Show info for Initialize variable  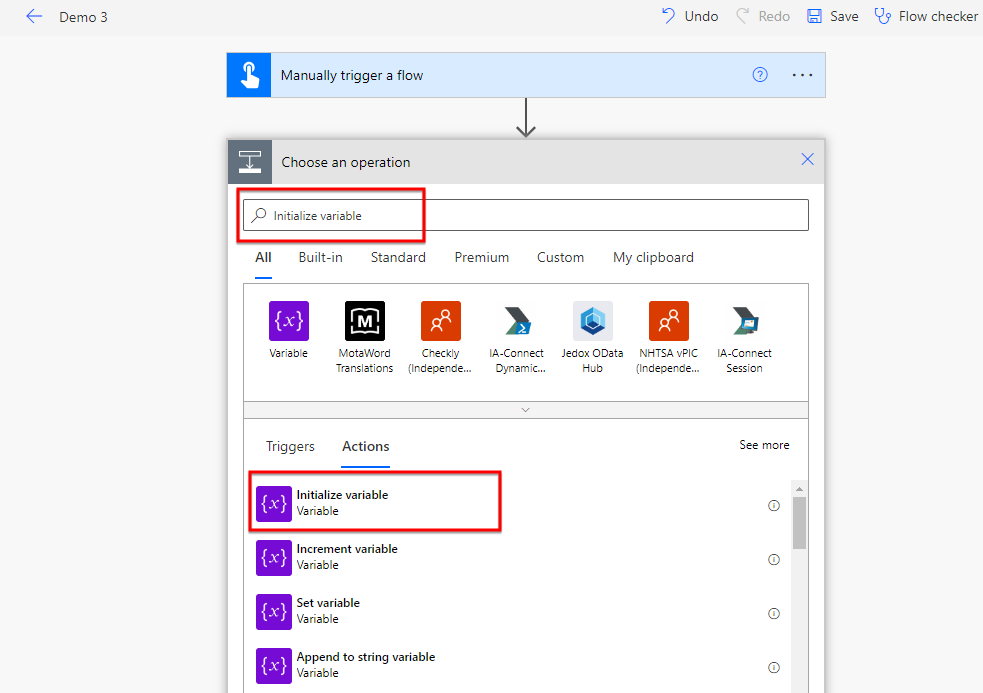[x=774, y=505]
